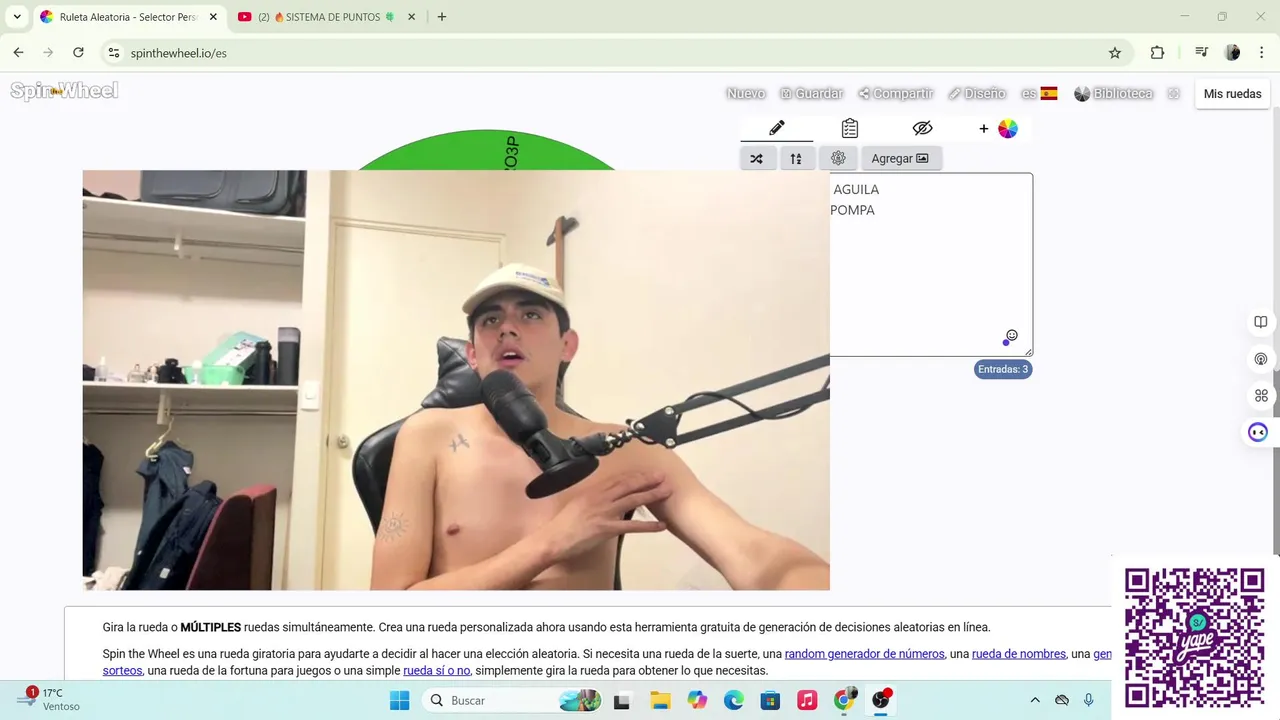Click the AGUILA entry text

tap(856, 189)
